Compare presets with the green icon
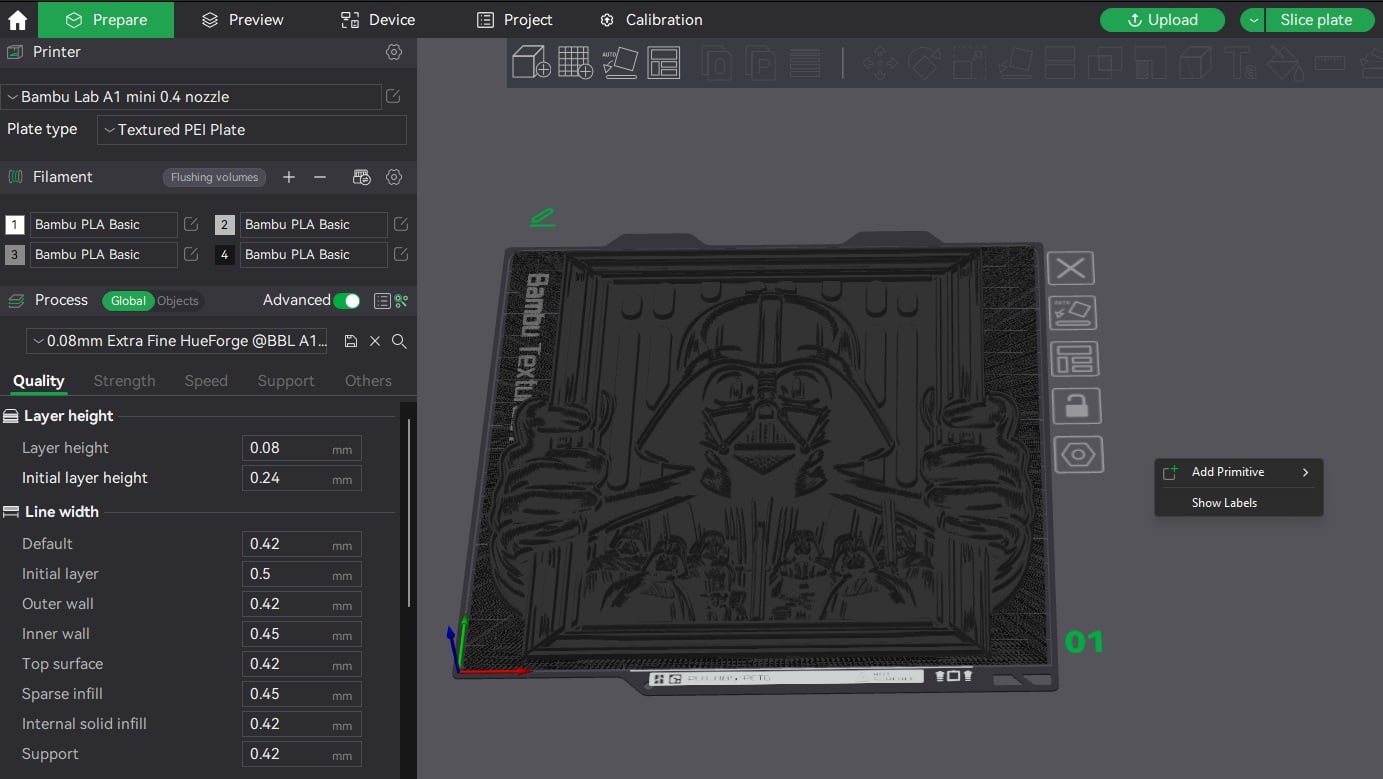 (402, 300)
